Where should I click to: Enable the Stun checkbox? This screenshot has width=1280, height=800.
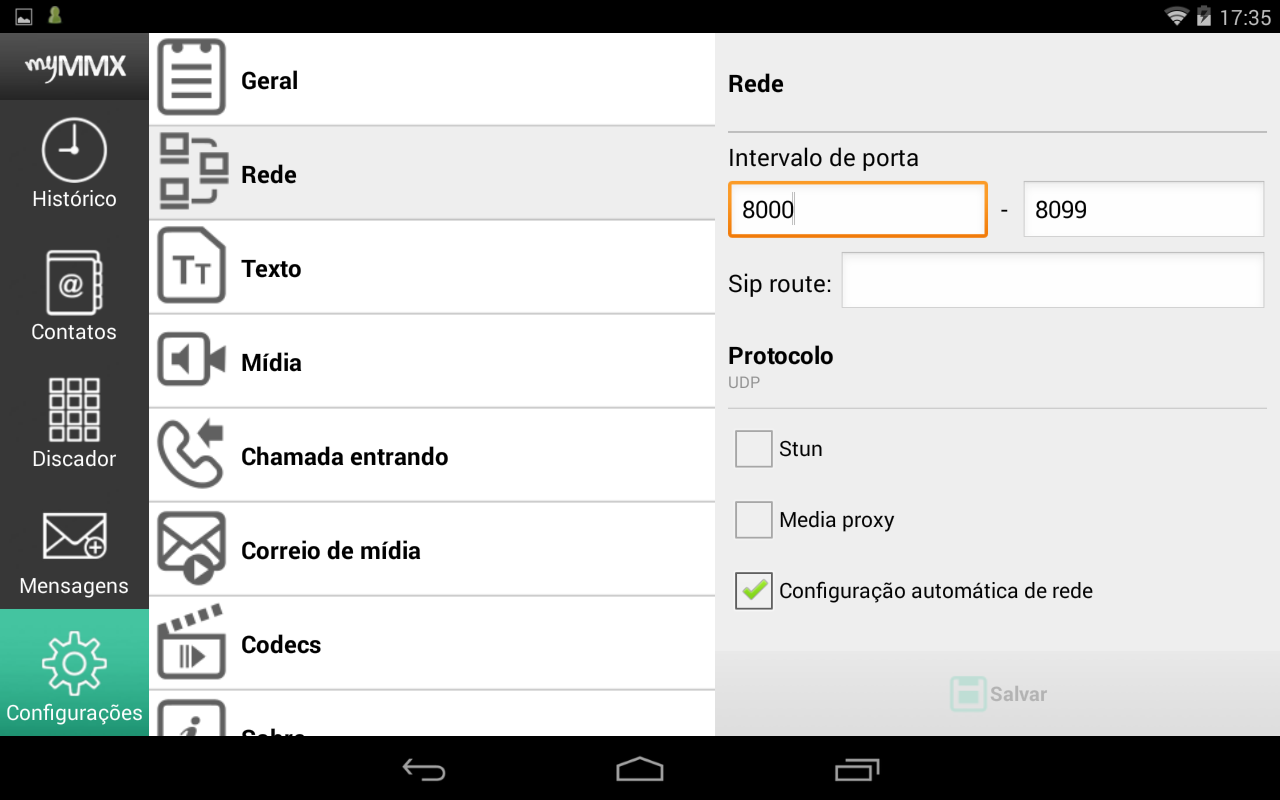754,449
